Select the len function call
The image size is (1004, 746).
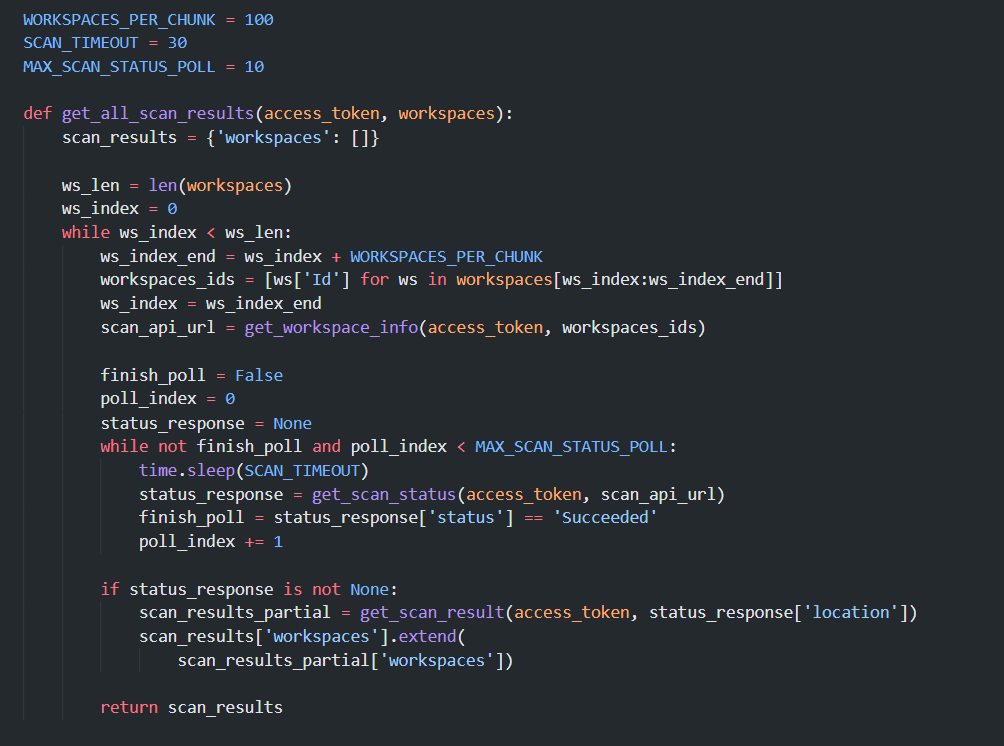coord(163,184)
